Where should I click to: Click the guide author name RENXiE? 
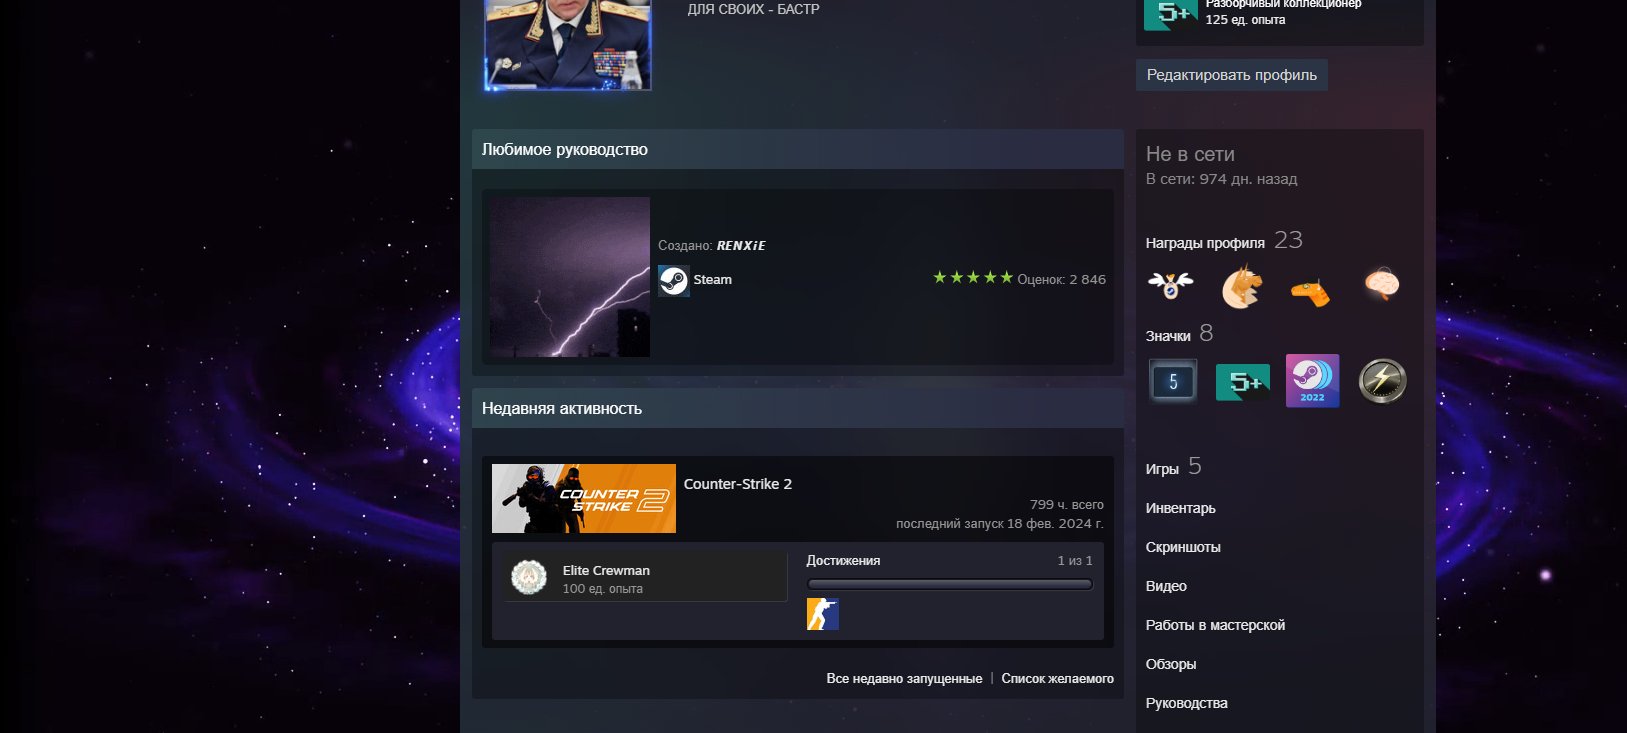[741, 246]
